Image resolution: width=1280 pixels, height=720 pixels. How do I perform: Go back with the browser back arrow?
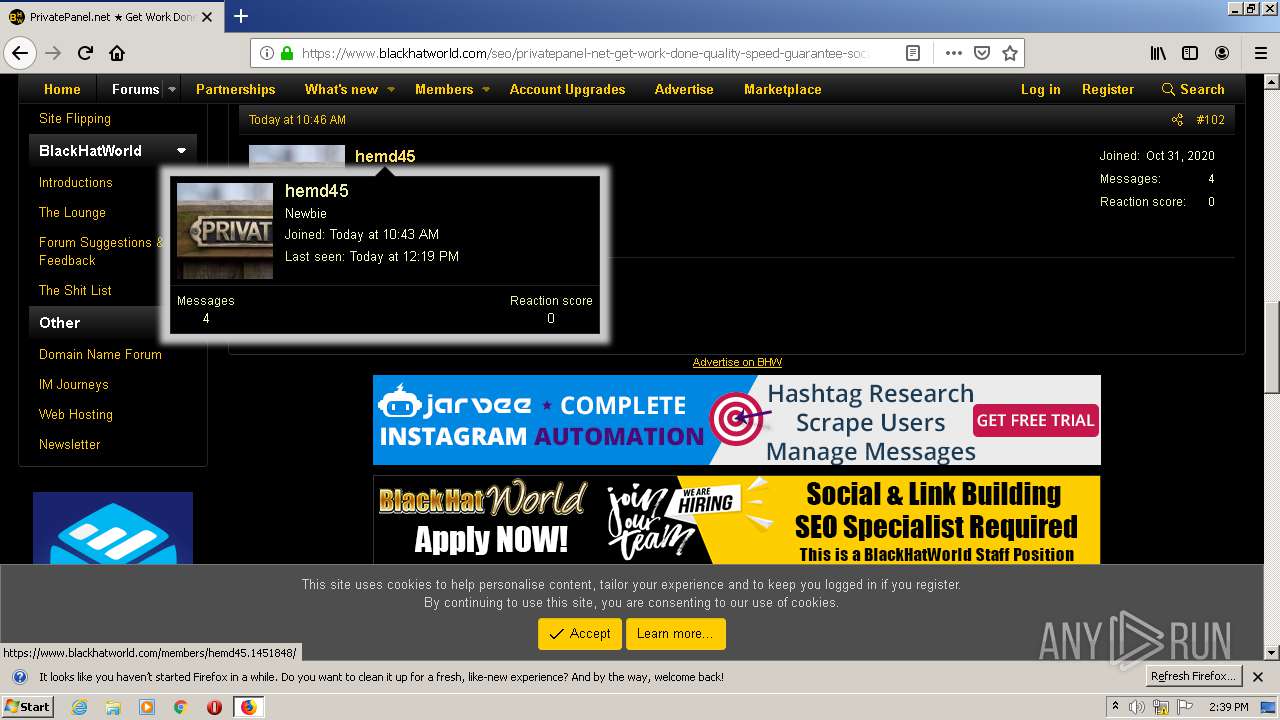pos(20,53)
